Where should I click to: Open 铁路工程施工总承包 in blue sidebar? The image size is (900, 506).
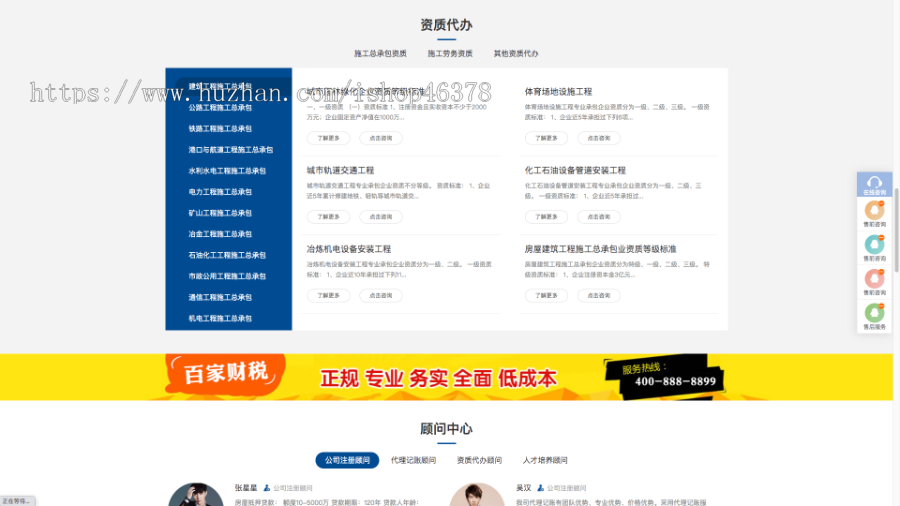coord(220,129)
